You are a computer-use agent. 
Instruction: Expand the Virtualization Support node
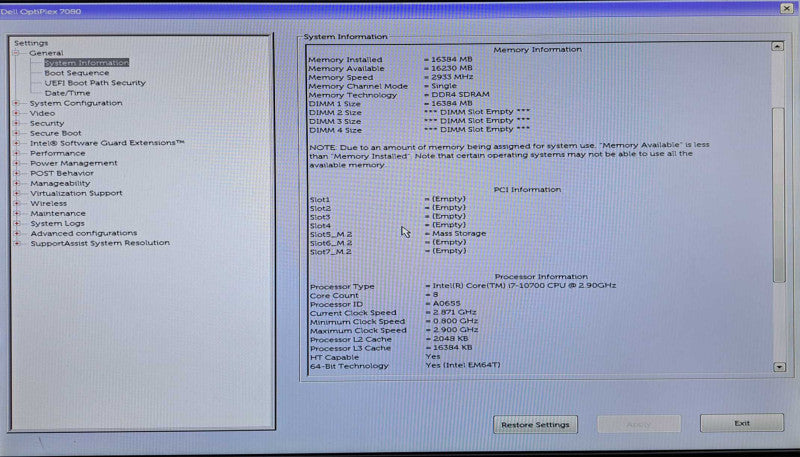(x=16, y=193)
